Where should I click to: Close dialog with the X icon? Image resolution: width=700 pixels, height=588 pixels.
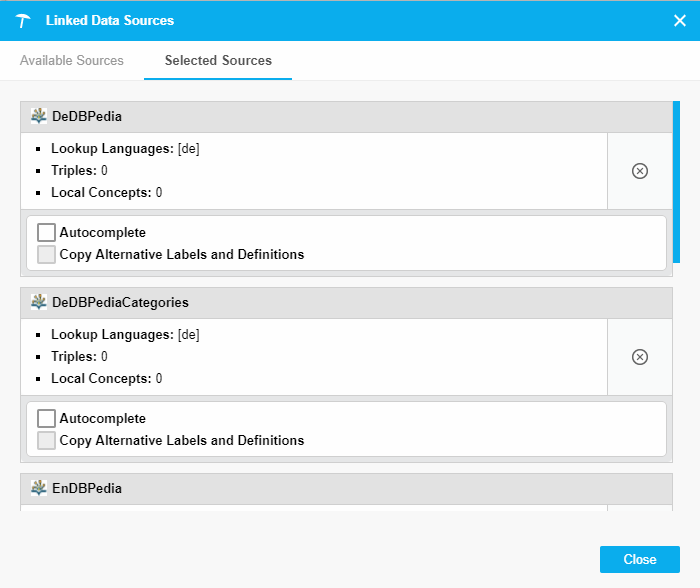[680, 20]
